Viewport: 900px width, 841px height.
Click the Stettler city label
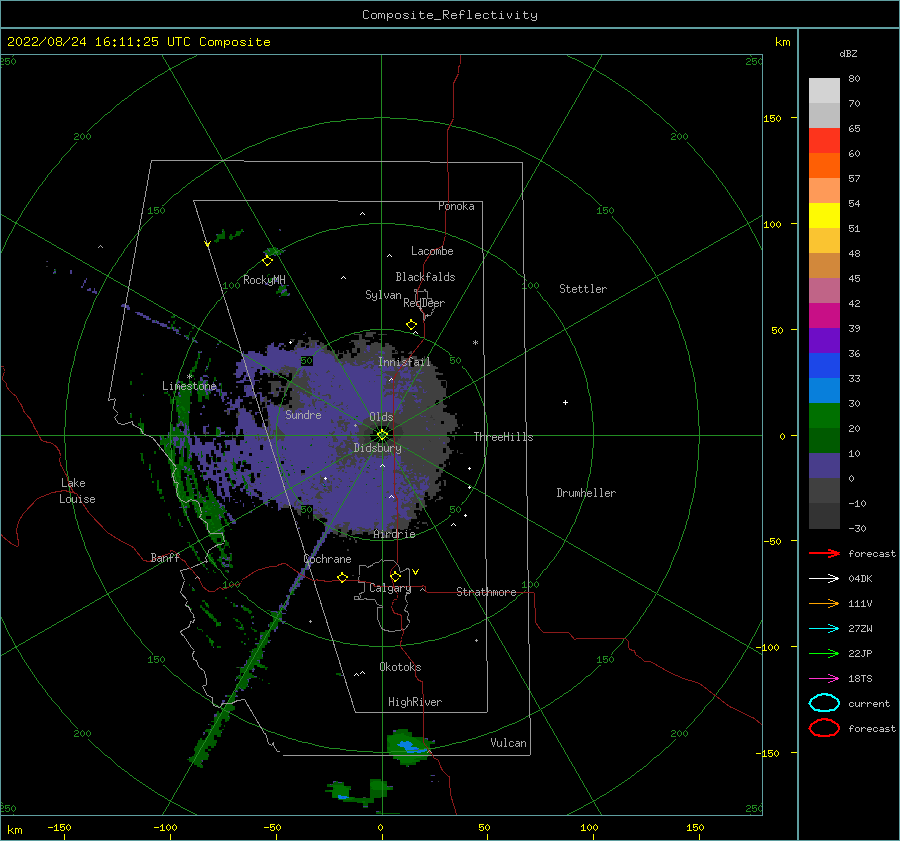coord(583,289)
